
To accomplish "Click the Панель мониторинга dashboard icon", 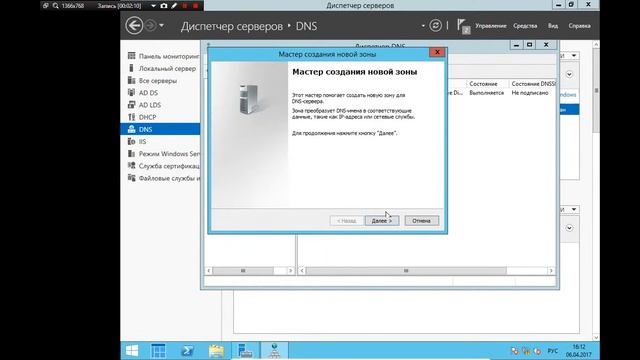I will pos(131,56).
